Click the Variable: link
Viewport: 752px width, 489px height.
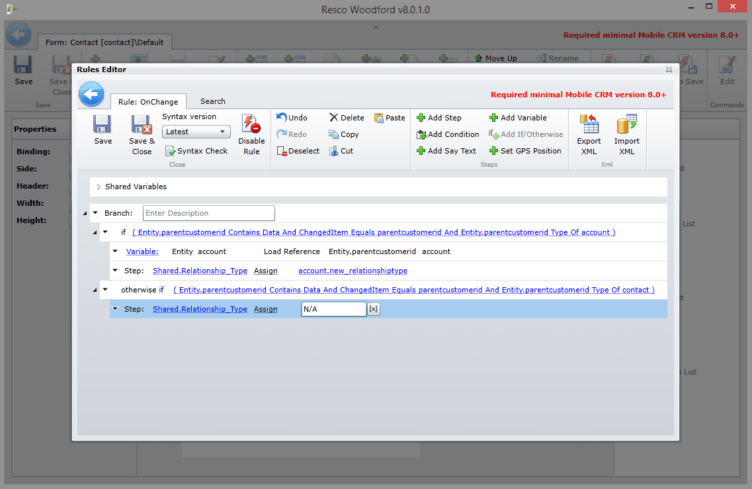(142, 251)
